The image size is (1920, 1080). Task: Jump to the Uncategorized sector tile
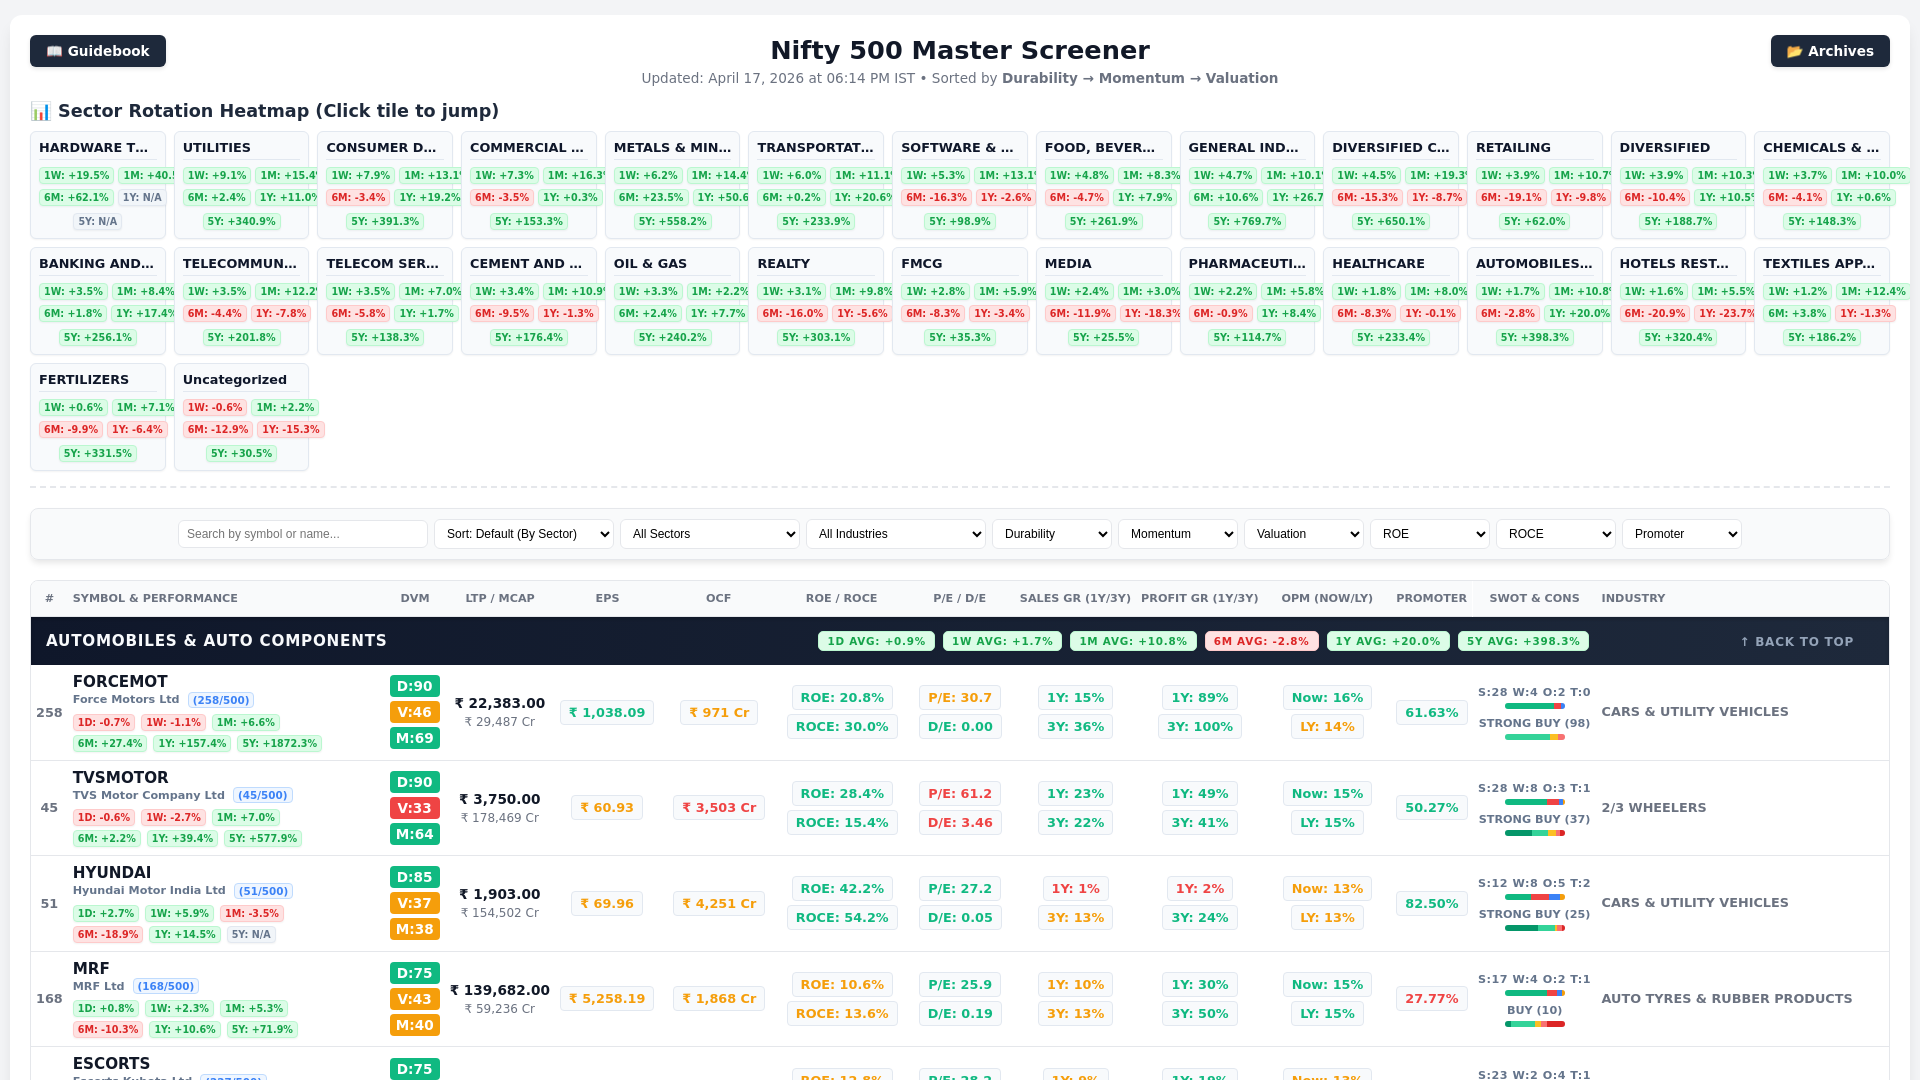241,417
